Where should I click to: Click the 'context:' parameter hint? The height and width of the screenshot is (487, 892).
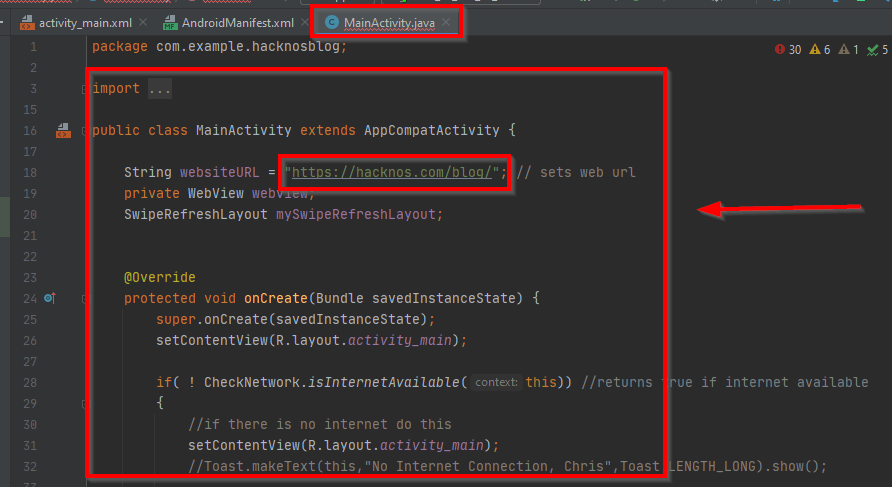(496, 382)
